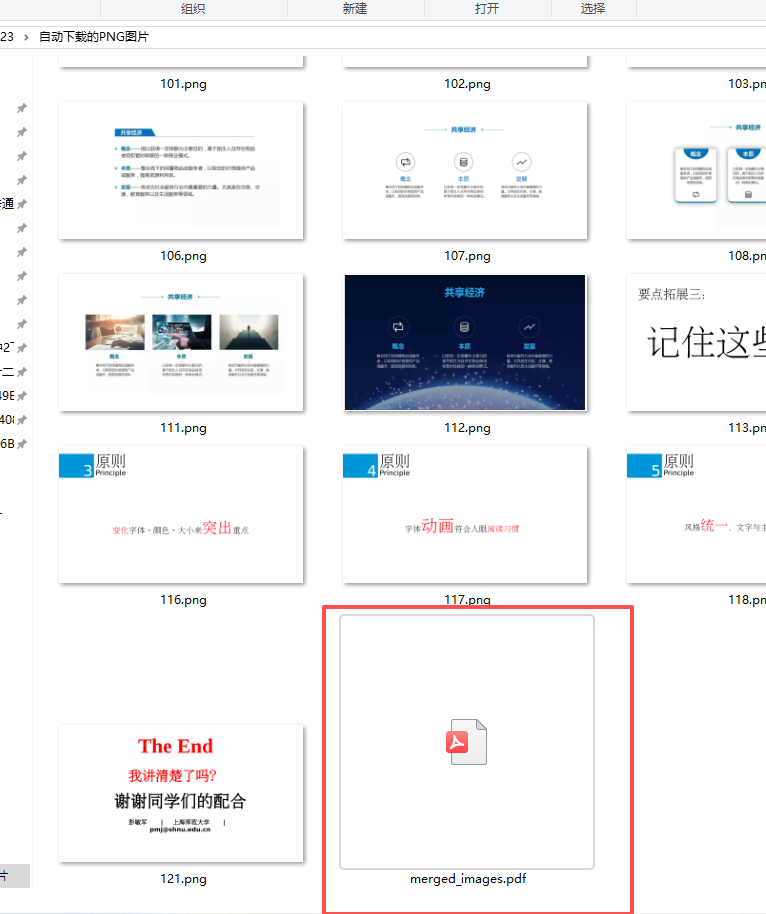Screen dimensions: 766x914
Task: Click the merged_images.pdf file name
Action: 468,878
